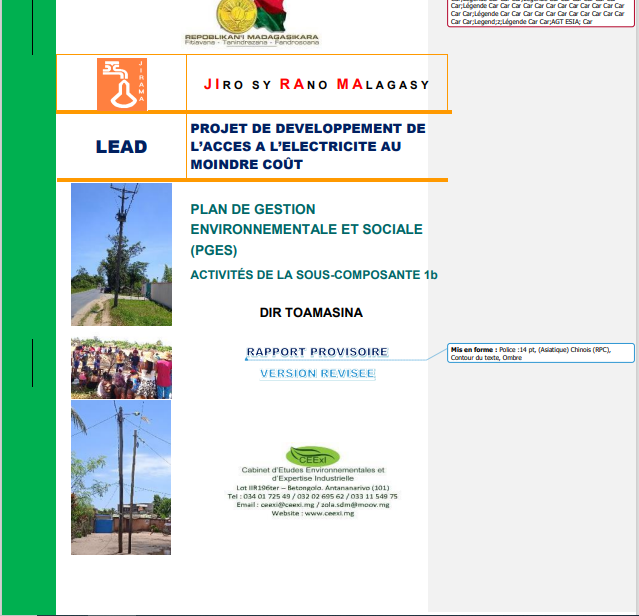Open the 'Mis en forme : Police' revision balloon
The height and width of the screenshot is (616, 639).
click(541, 353)
